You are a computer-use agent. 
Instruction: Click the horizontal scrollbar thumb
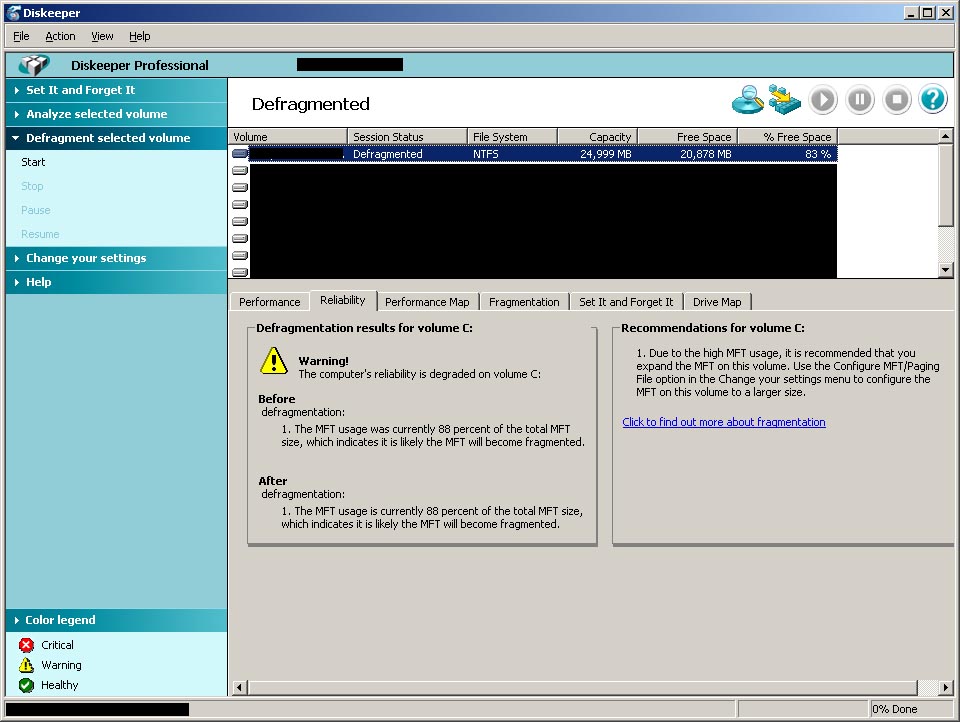click(x=582, y=688)
